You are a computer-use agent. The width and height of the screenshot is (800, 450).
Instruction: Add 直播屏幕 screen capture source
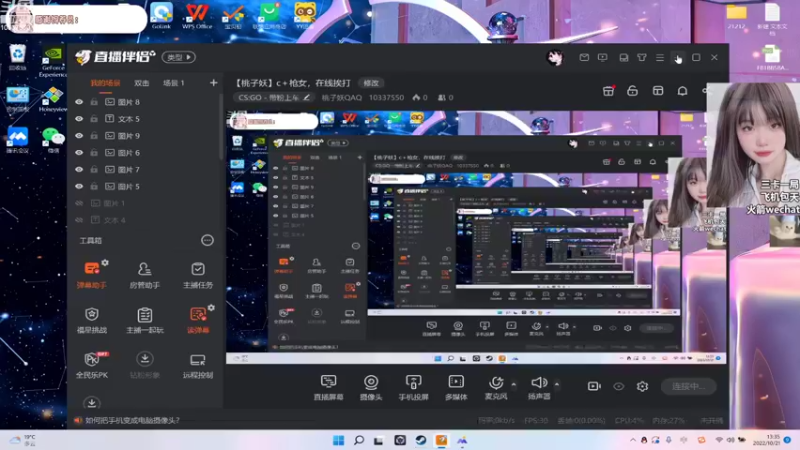click(x=328, y=387)
